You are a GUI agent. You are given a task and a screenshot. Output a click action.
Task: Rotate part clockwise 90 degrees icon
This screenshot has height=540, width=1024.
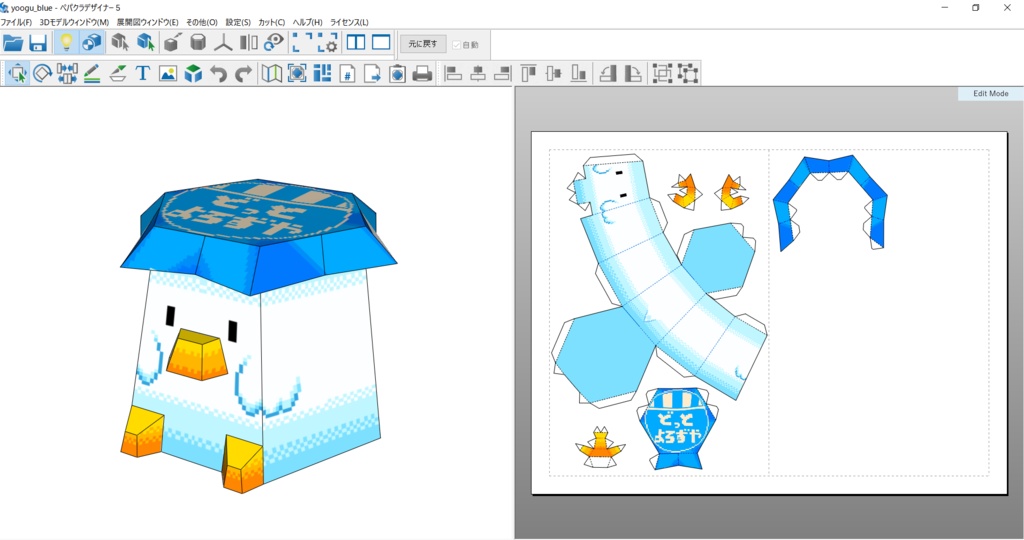(x=633, y=73)
